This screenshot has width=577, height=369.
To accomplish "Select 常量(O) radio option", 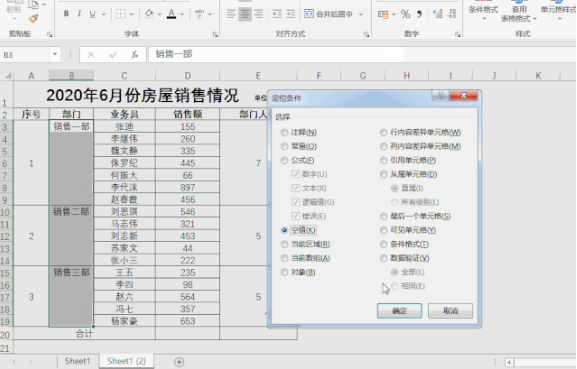I will (298, 146).
